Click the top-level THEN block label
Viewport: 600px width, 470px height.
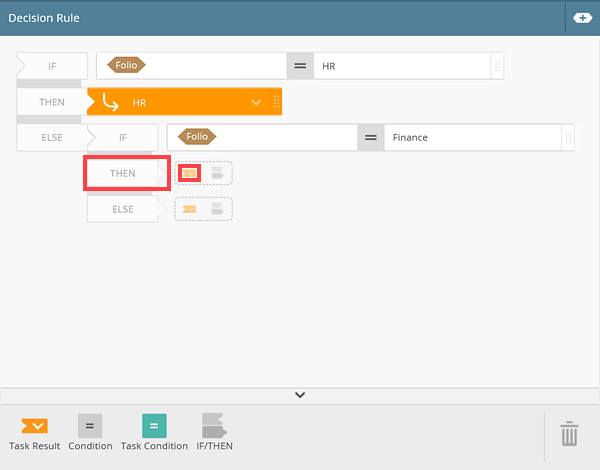[52, 102]
